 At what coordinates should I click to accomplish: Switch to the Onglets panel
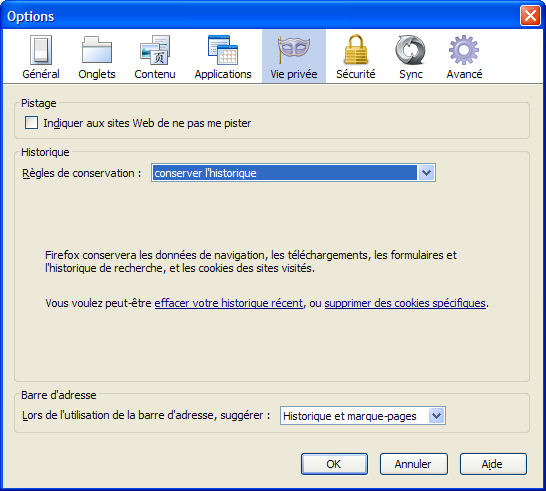tap(97, 57)
